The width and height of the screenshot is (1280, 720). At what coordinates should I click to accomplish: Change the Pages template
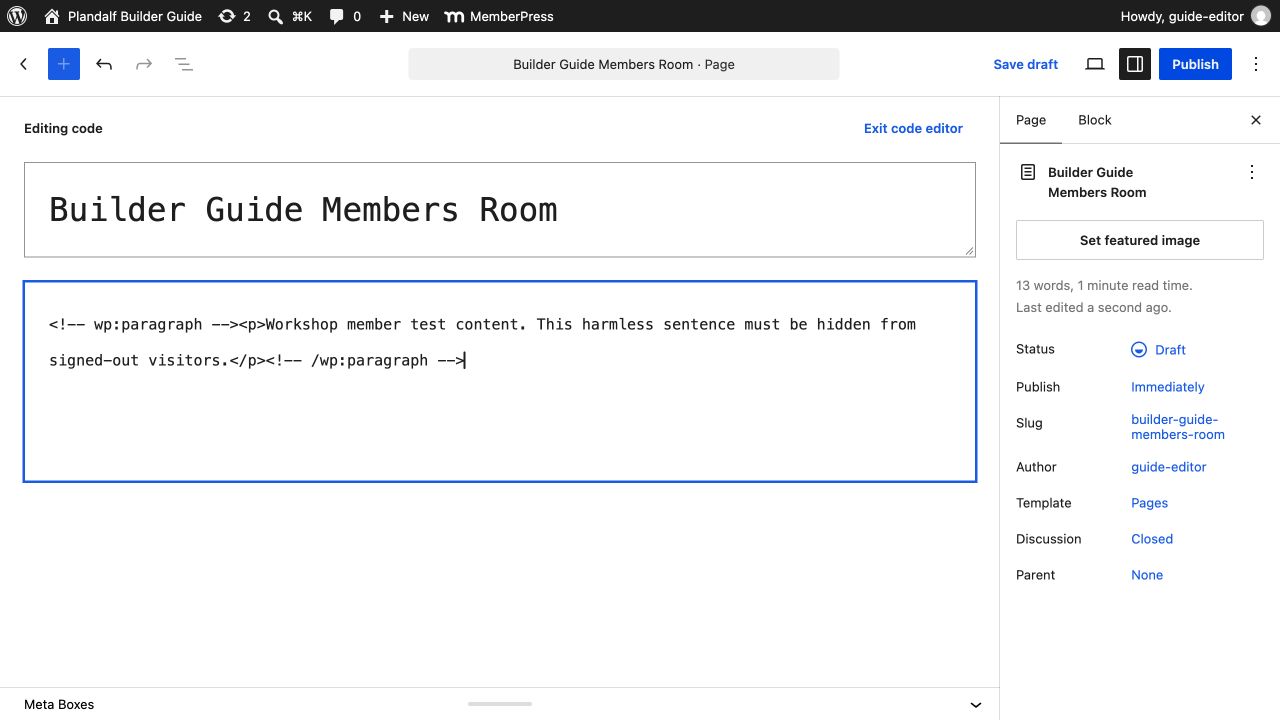1150,503
